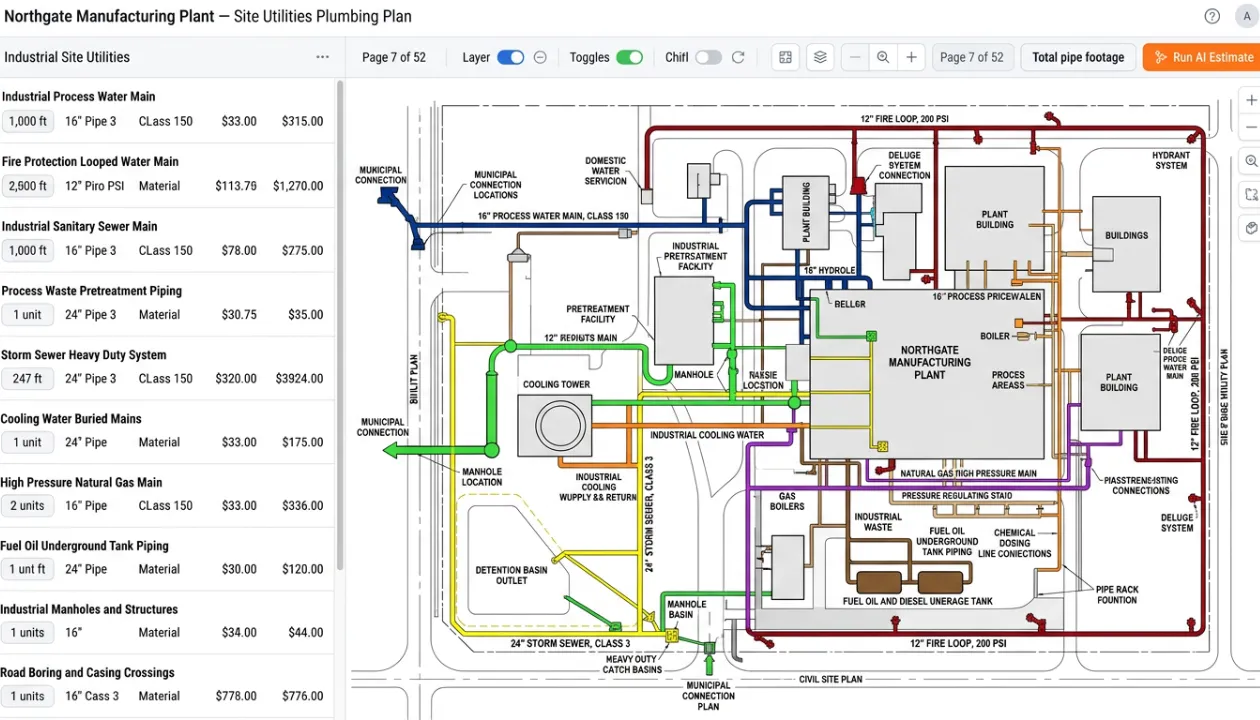Disable the Layer toggle
Viewport: 1260px width, 720px height.
click(x=510, y=57)
